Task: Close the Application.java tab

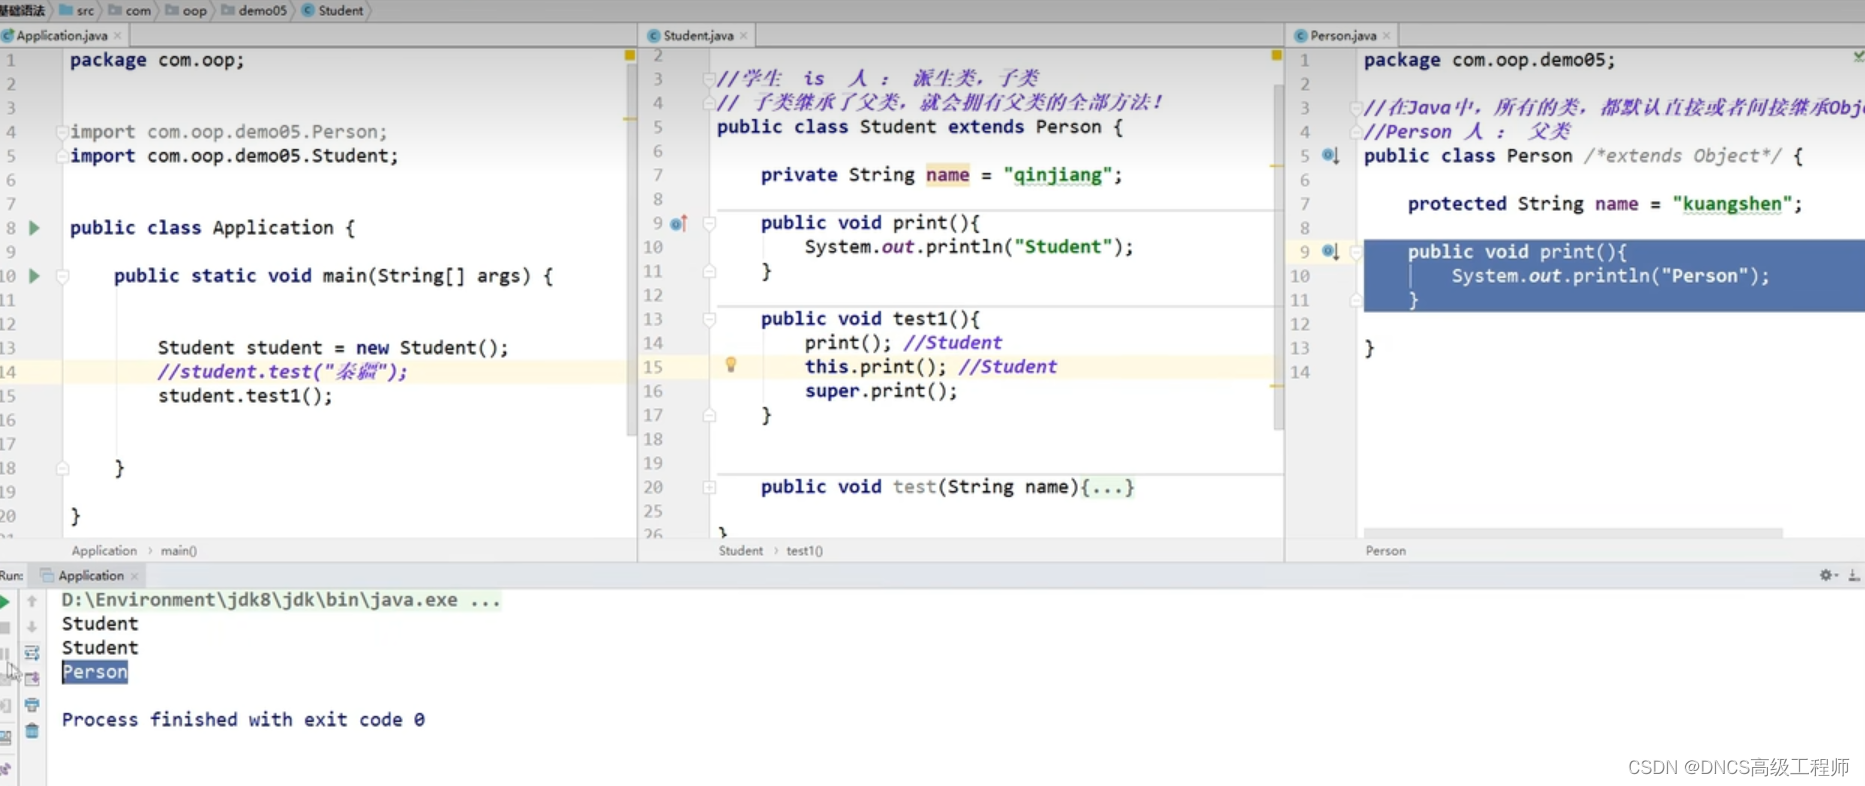Action: [118, 36]
